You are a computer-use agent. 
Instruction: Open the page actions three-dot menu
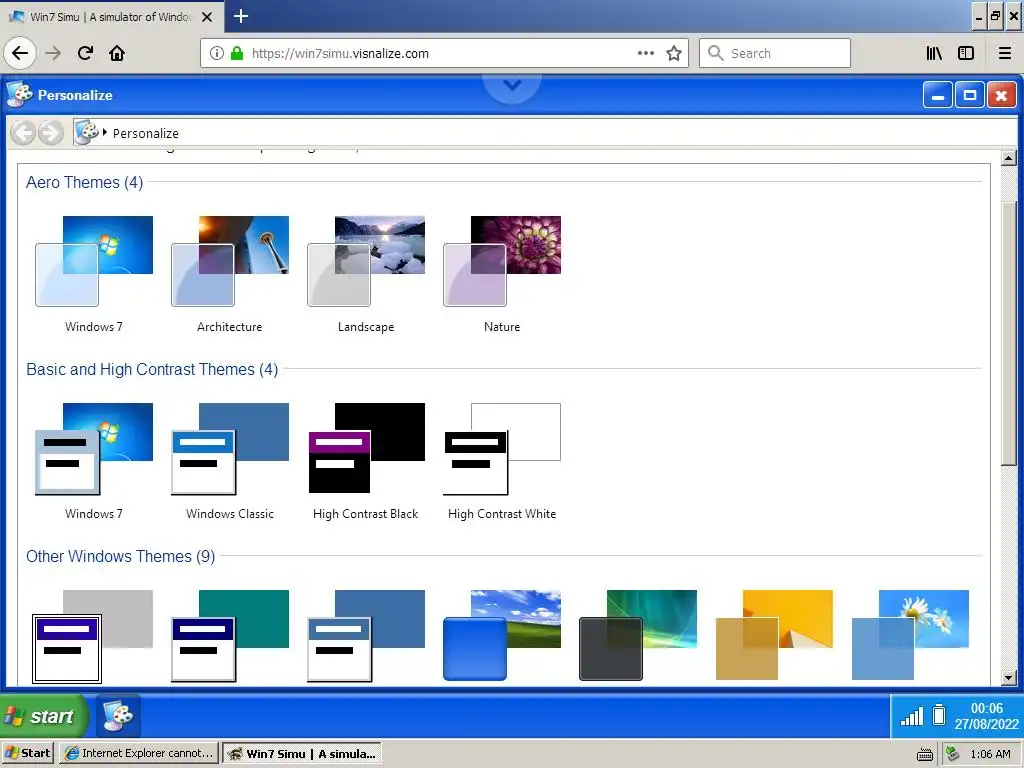click(x=645, y=53)
